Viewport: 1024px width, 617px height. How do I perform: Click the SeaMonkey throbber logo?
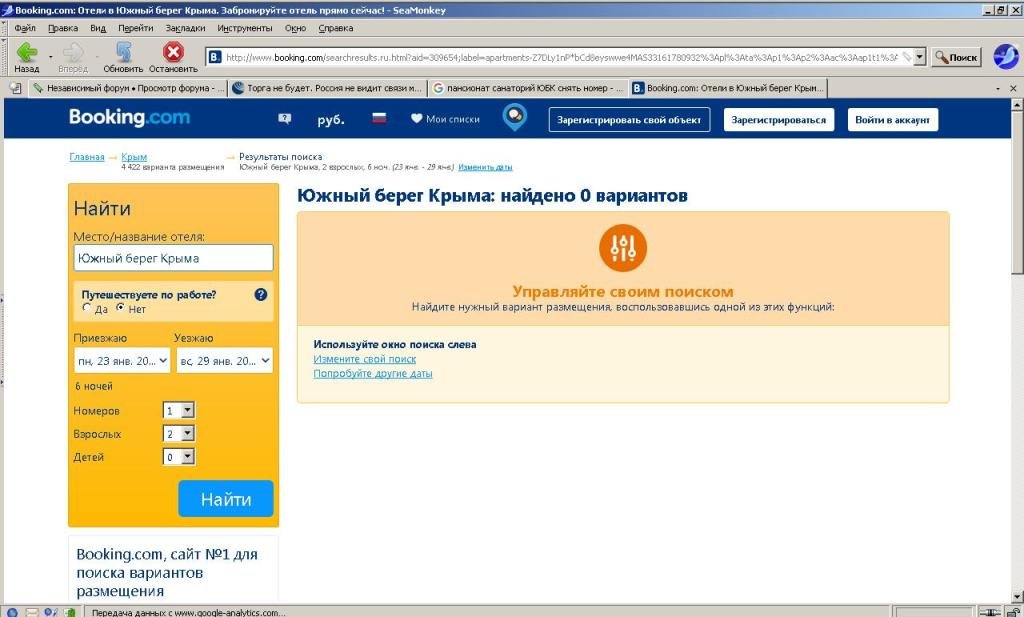point(1006,56)
